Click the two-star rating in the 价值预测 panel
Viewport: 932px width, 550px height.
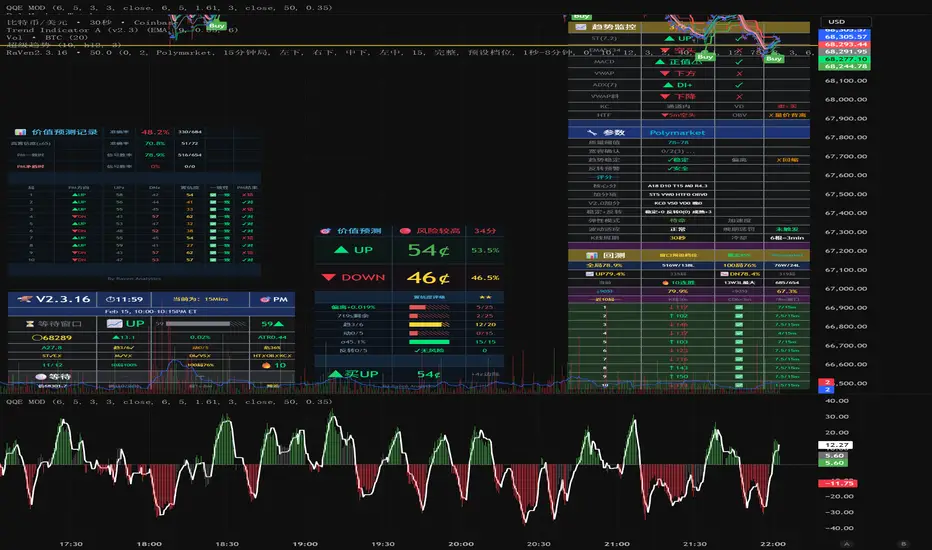(x=485, y=297)
